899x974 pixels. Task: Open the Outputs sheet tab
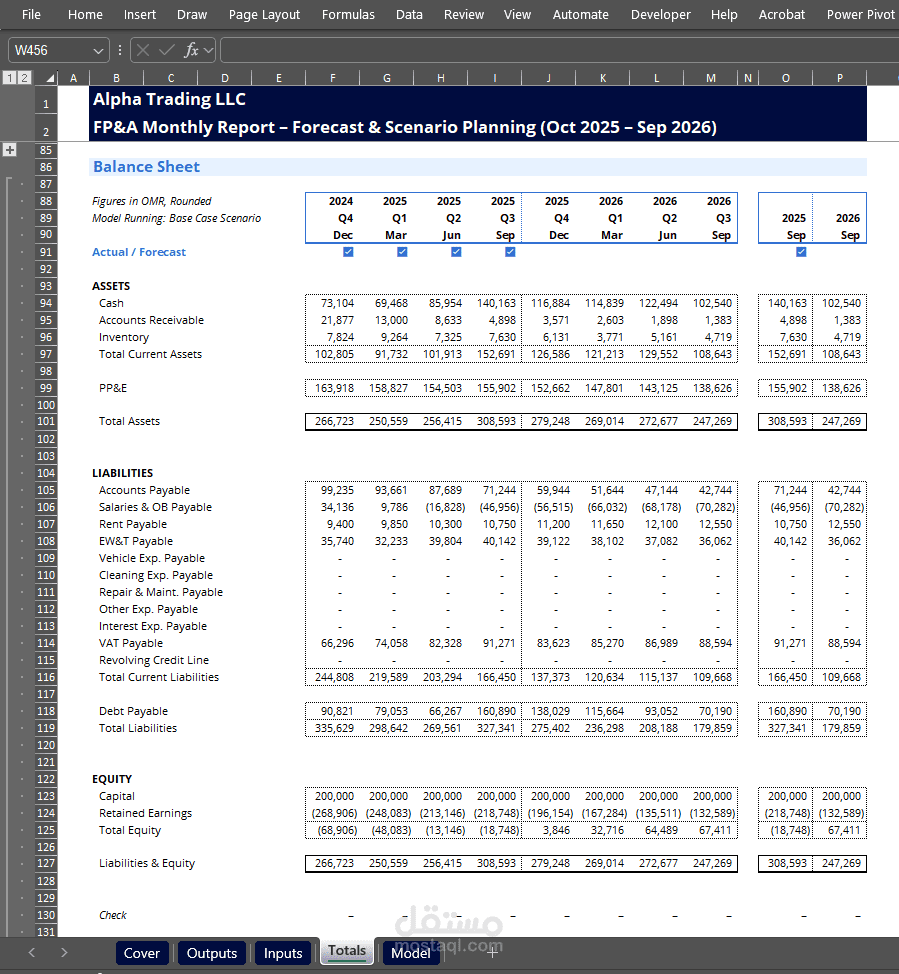212,953
